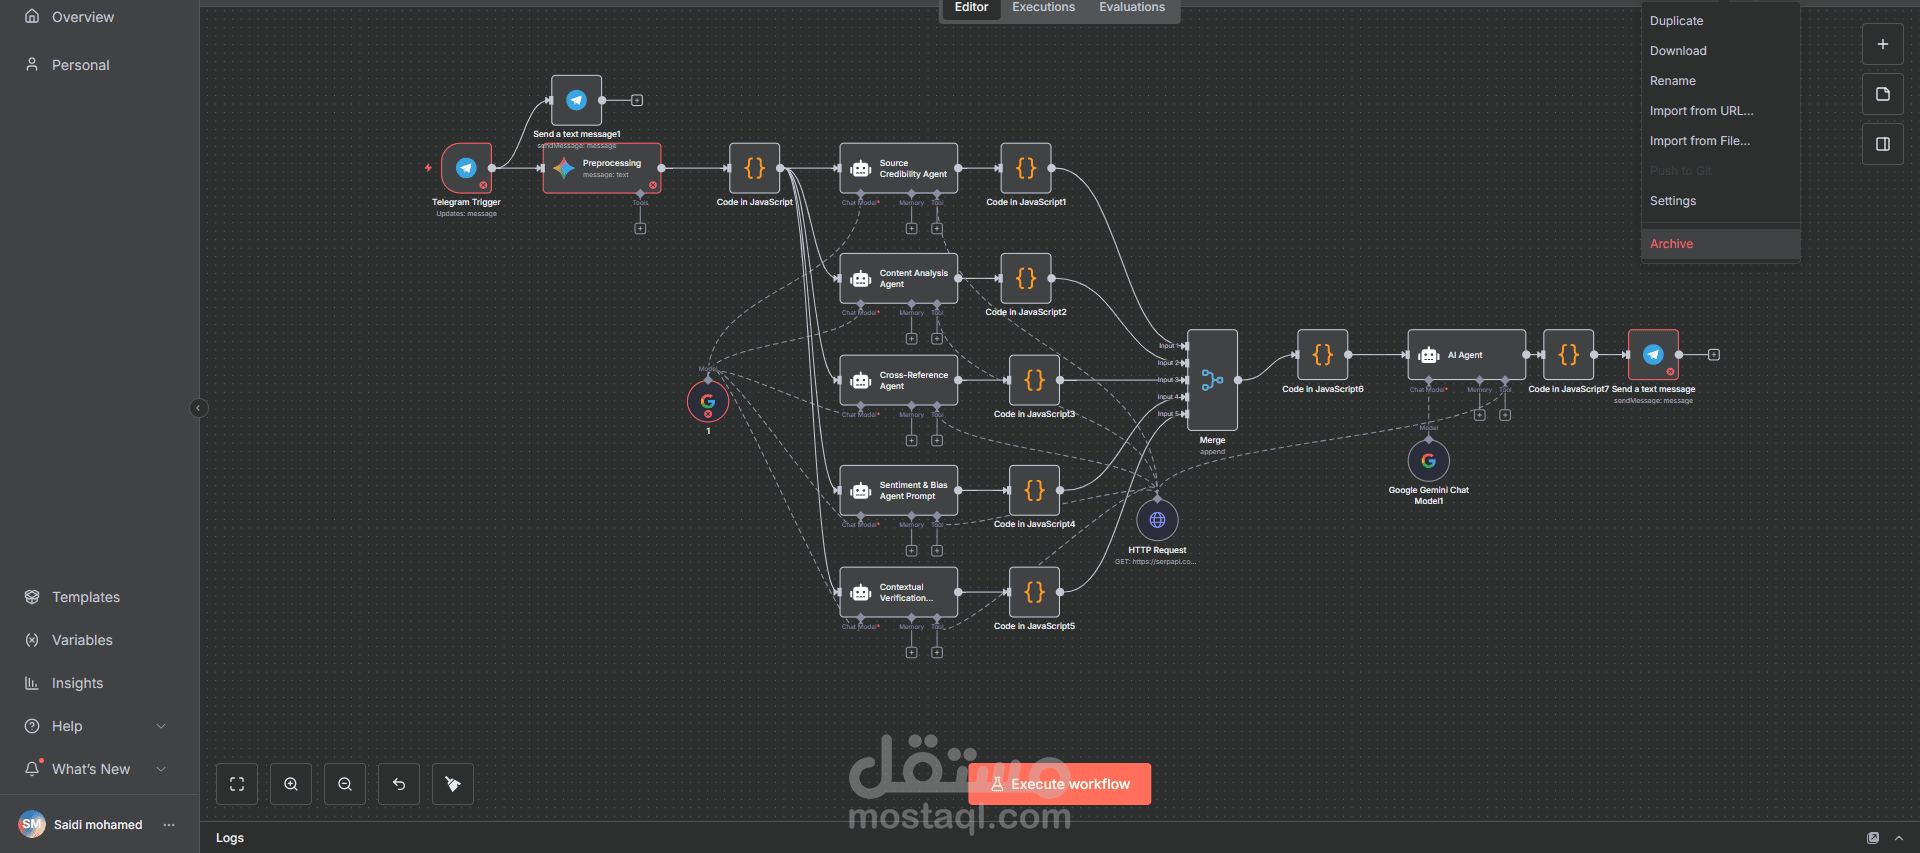Click the Logs panel title
The image size is (1920, 853).
[x=230, y=838]
